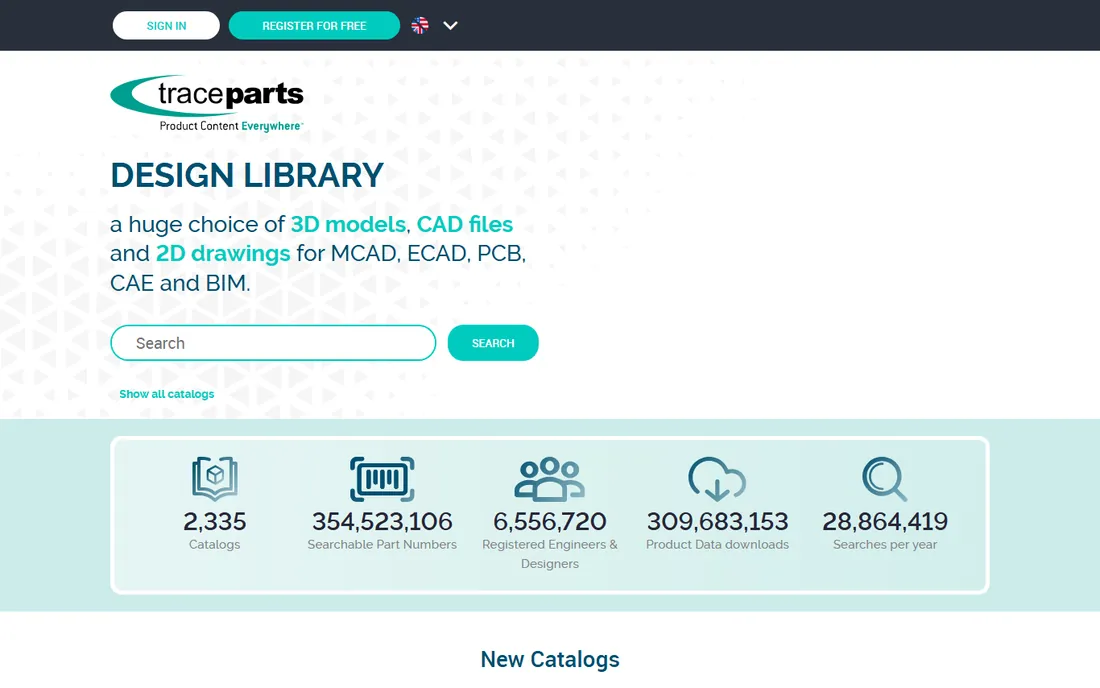Open the TraceParts logo homepage

[207, 104]
